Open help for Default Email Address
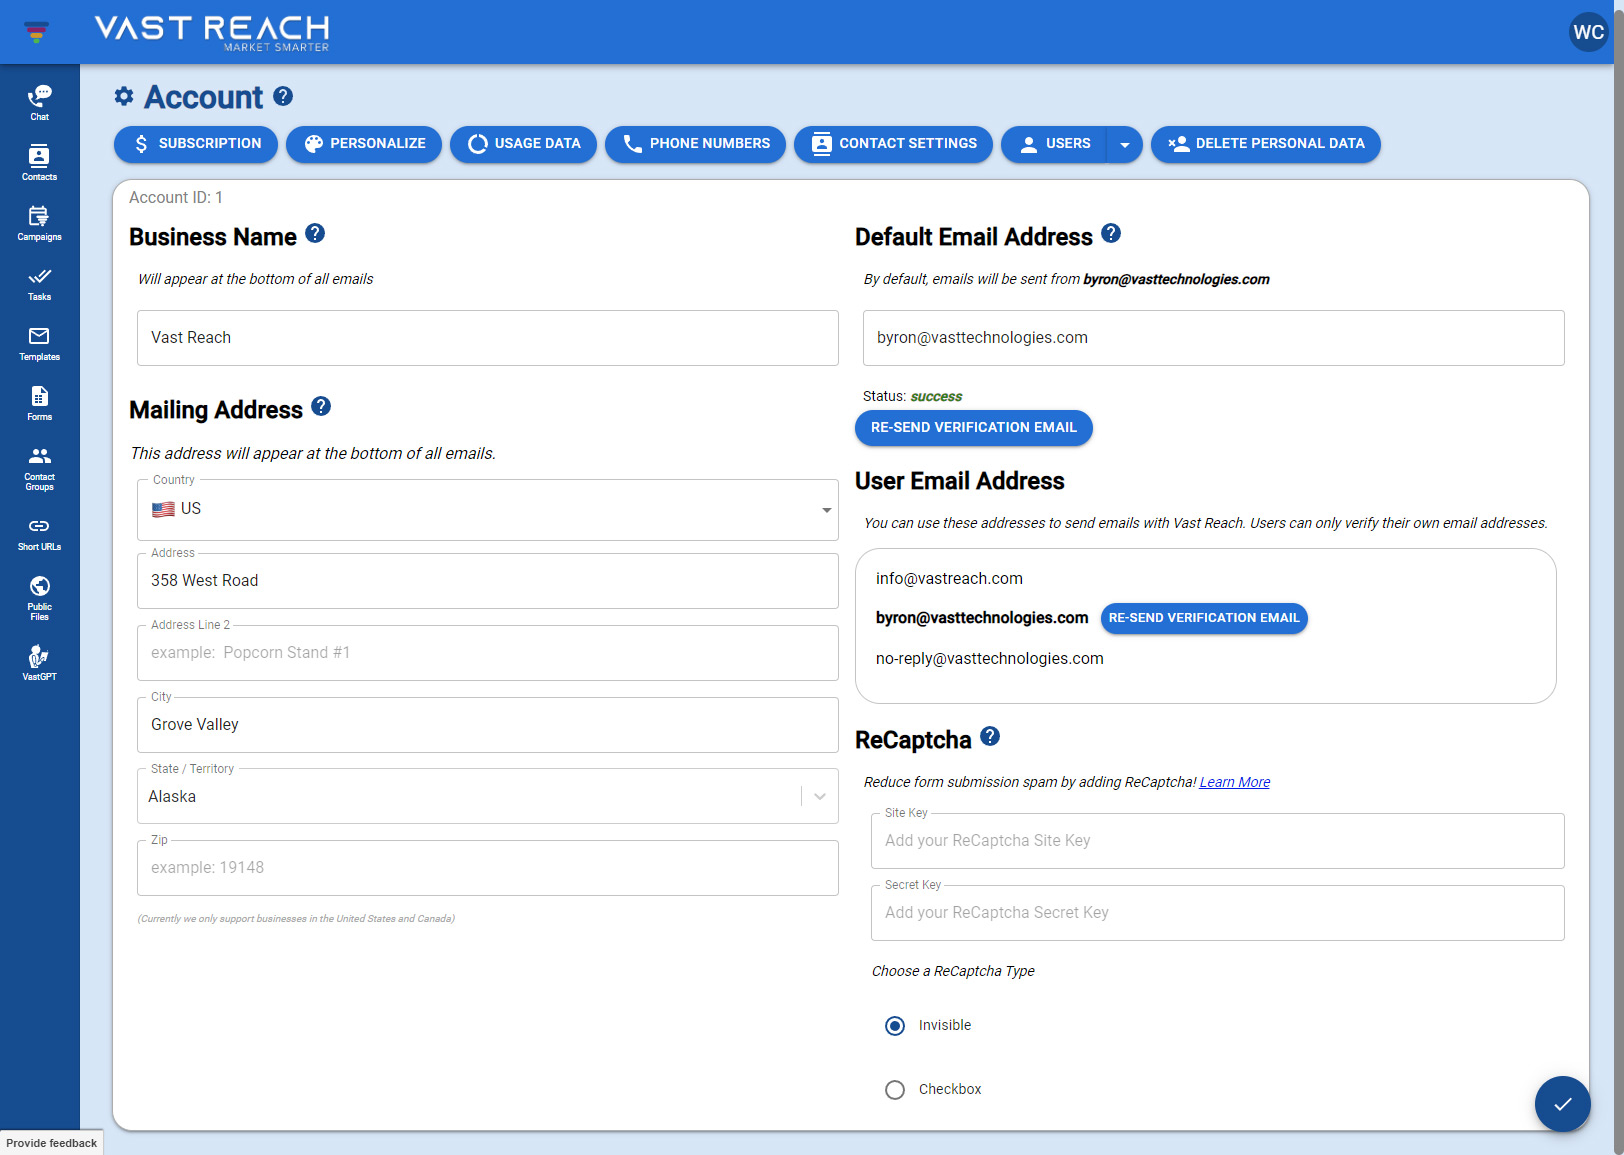Screen dimensions: 1624x1155 click(x=1111, y=233)
